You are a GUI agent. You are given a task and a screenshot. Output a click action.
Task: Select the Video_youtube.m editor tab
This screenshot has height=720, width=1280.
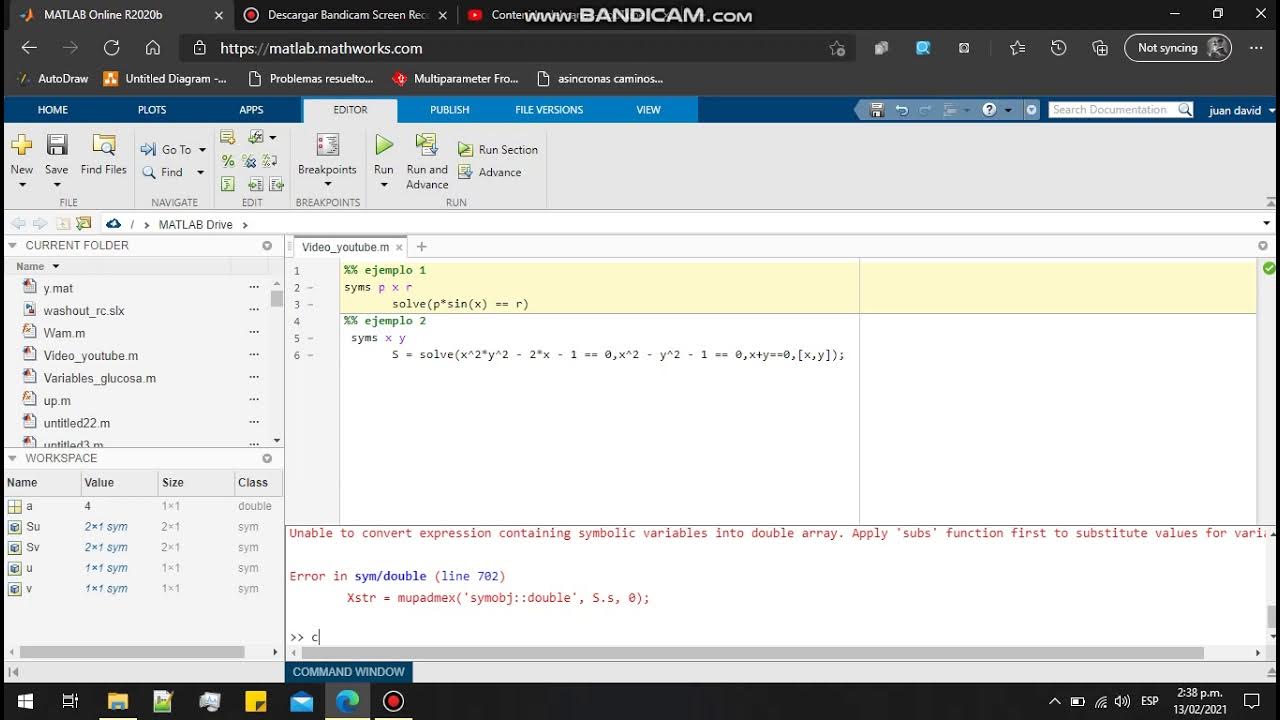click(345, 247)
